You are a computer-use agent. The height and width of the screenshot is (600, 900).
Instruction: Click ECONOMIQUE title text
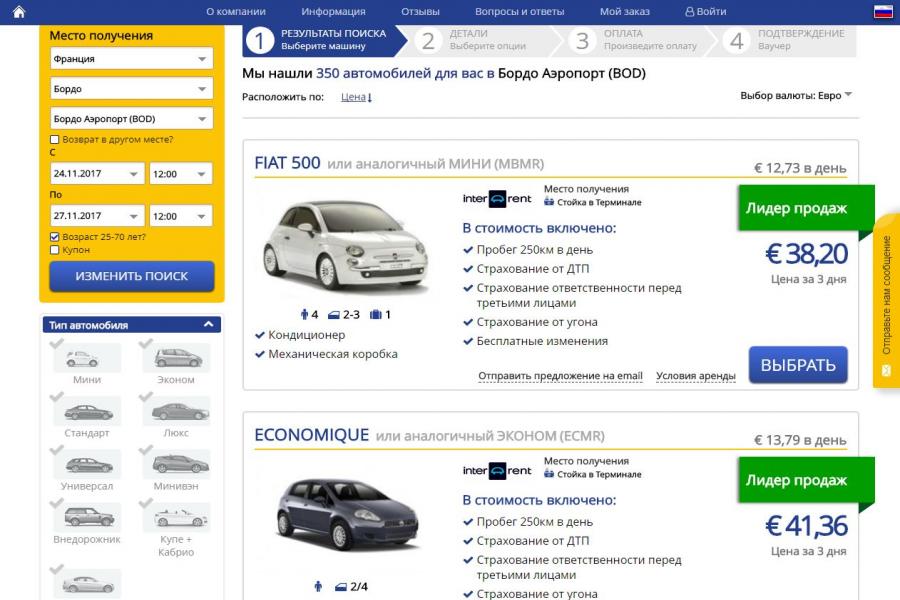[x=311, y=435]
